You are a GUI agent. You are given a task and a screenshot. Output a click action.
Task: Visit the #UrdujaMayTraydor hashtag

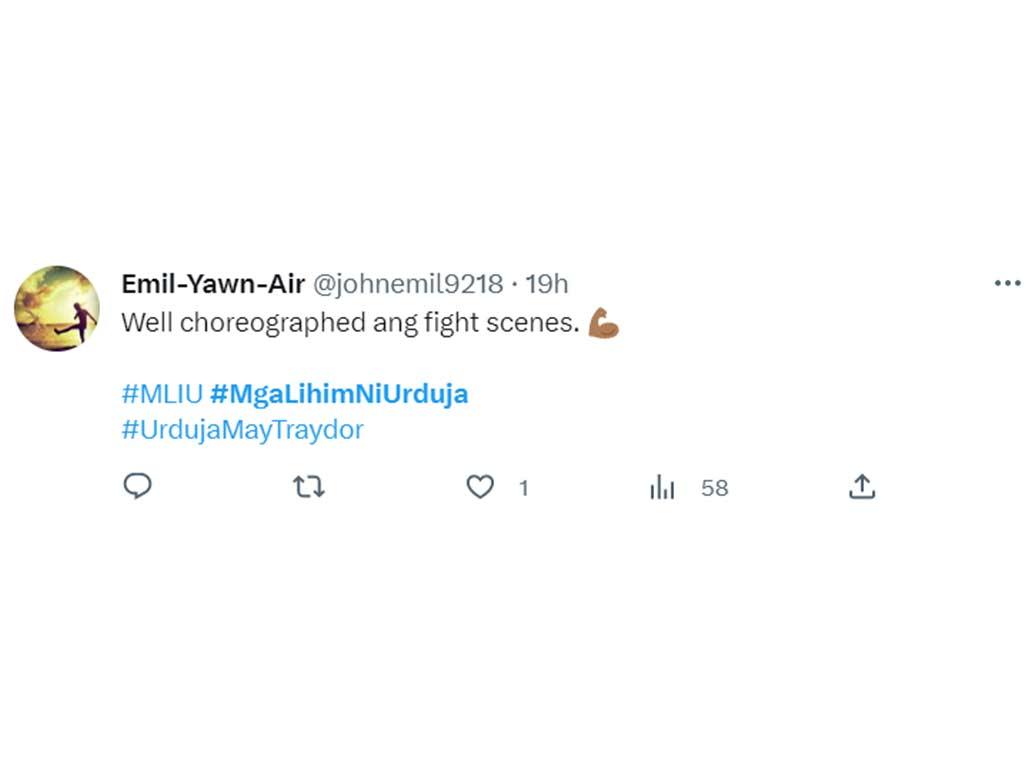tap(243, 430)
